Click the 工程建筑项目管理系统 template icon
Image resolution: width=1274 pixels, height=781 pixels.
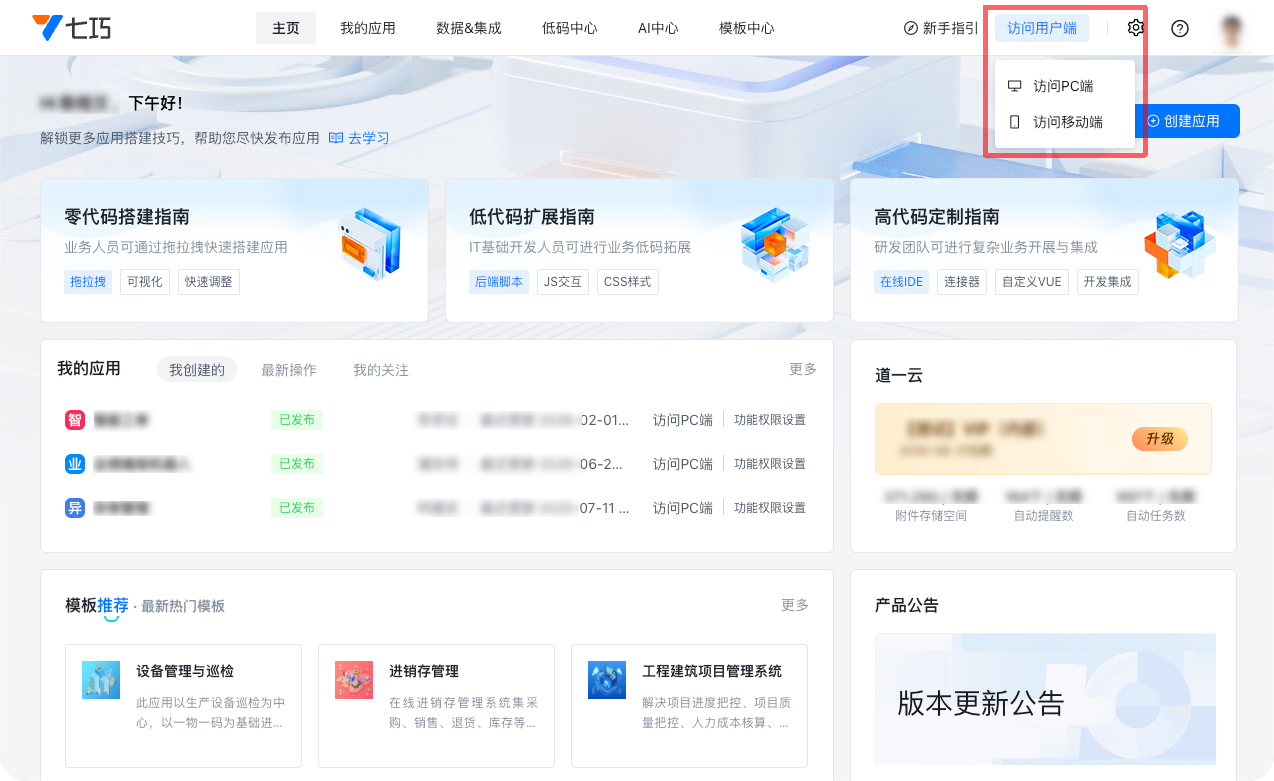pyautogui.click(x=607, y=680)
